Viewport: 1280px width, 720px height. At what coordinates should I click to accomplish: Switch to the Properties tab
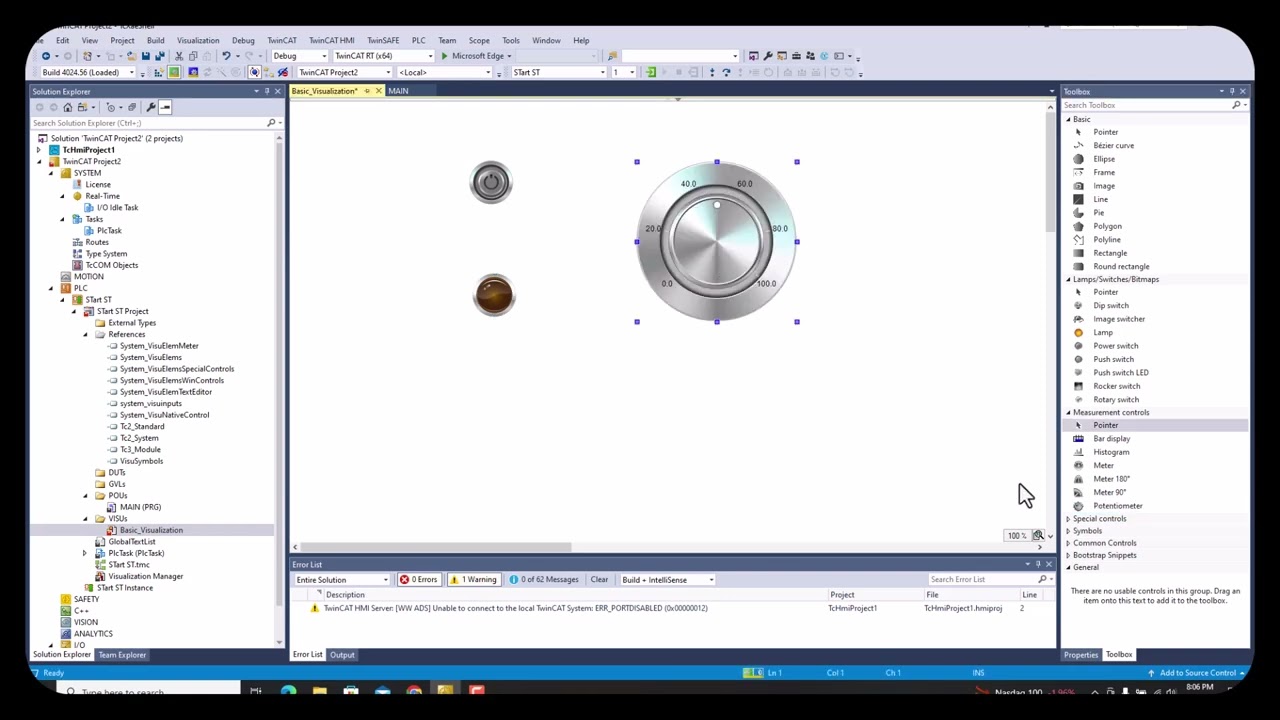(1080, 655)
